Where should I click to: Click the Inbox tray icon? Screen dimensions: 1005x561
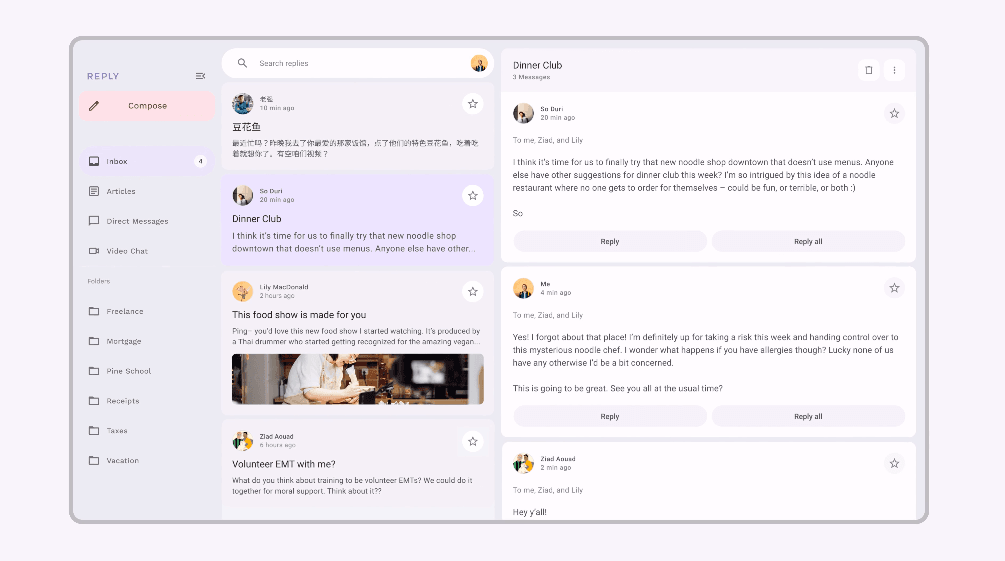[94, 161]
